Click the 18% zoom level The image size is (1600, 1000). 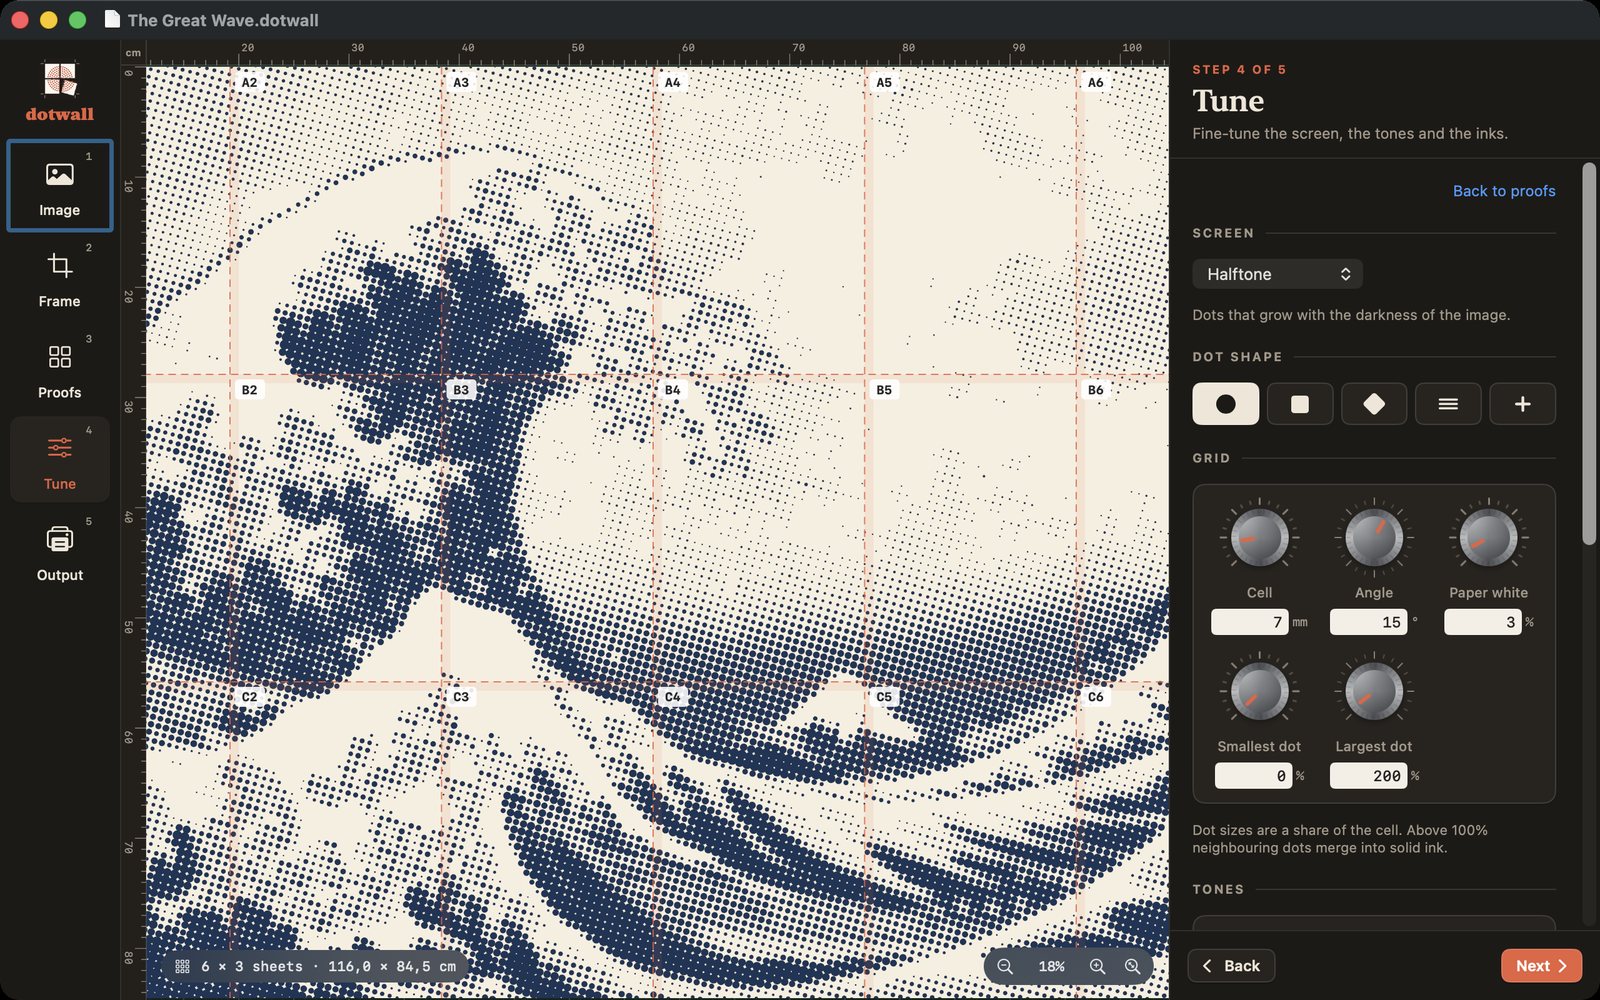(1051, 967)
